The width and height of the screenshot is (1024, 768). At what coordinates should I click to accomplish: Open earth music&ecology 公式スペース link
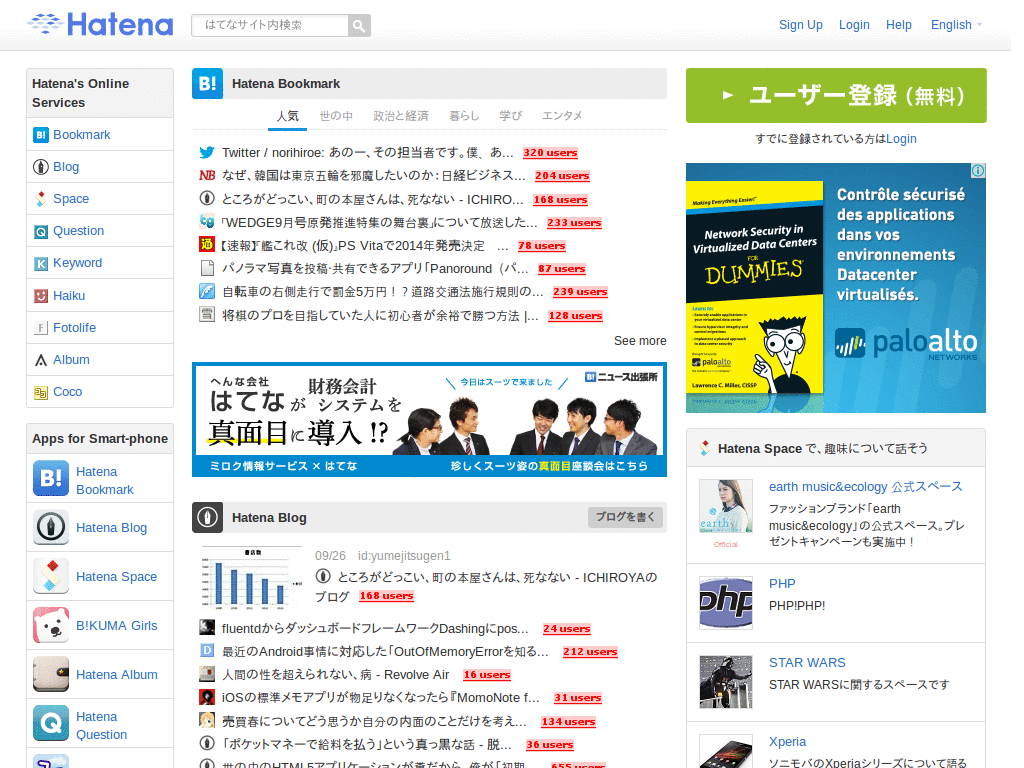coord(865,487)
